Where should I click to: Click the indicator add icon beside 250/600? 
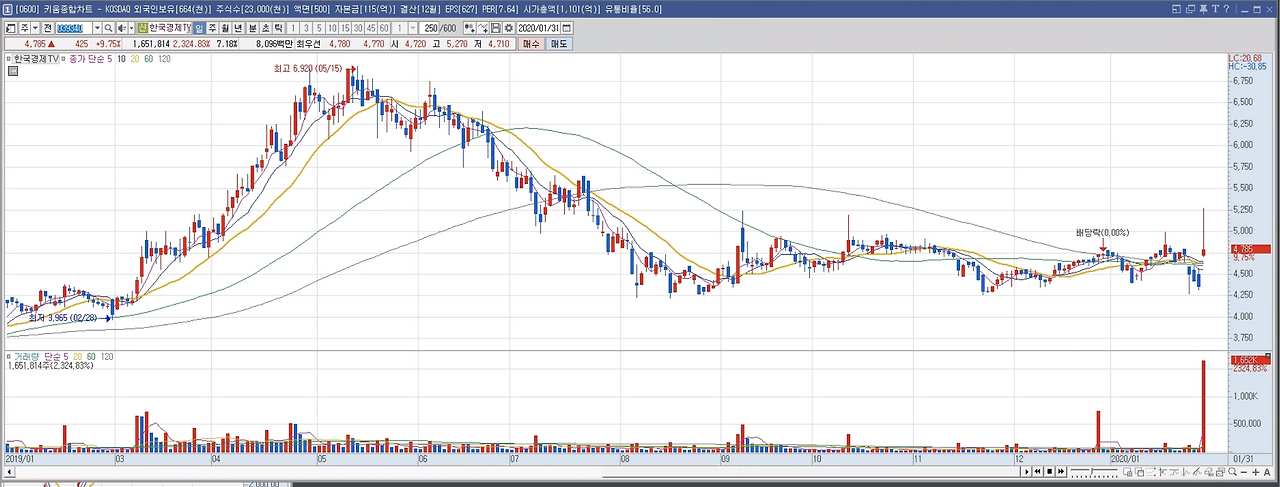[468, 28]
